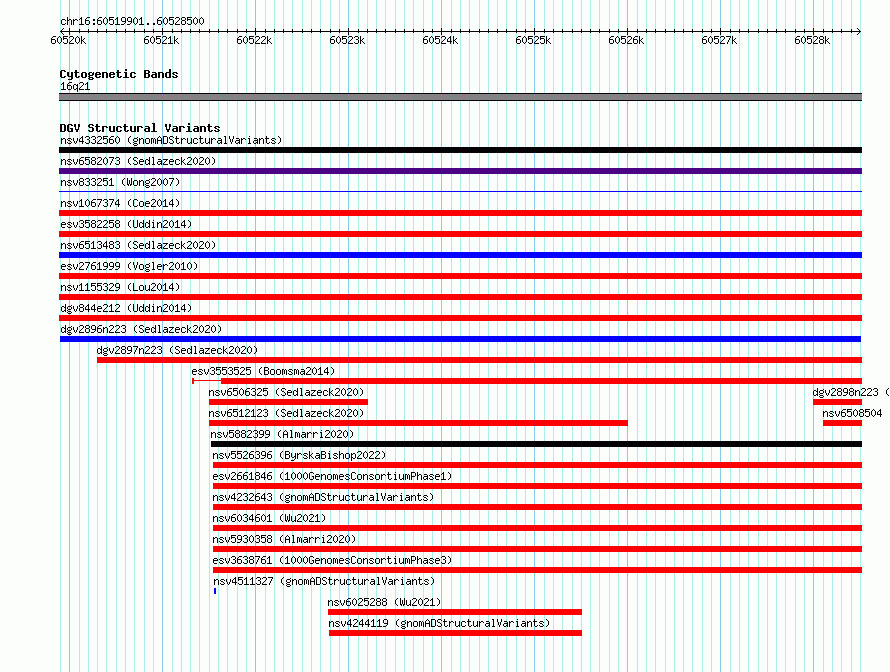Open nsv5526396 (ByrskaBishop2022) label
Viewport: 890px width, 672px height.
[x=299, y=455]
